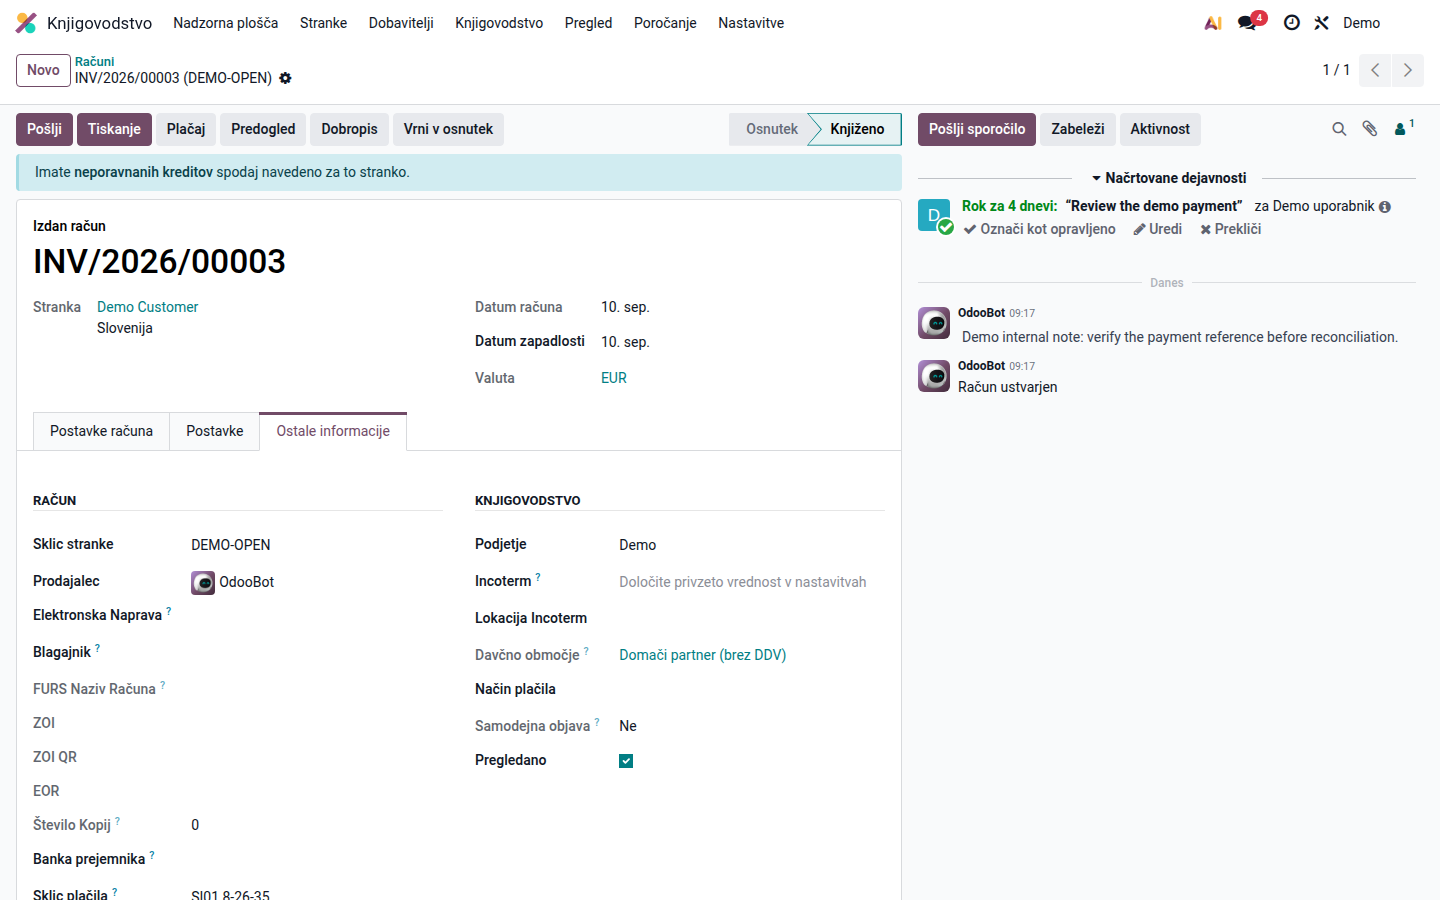Open the conversations messages icon
This screenshot has width=1440, height=900.
1247,23
